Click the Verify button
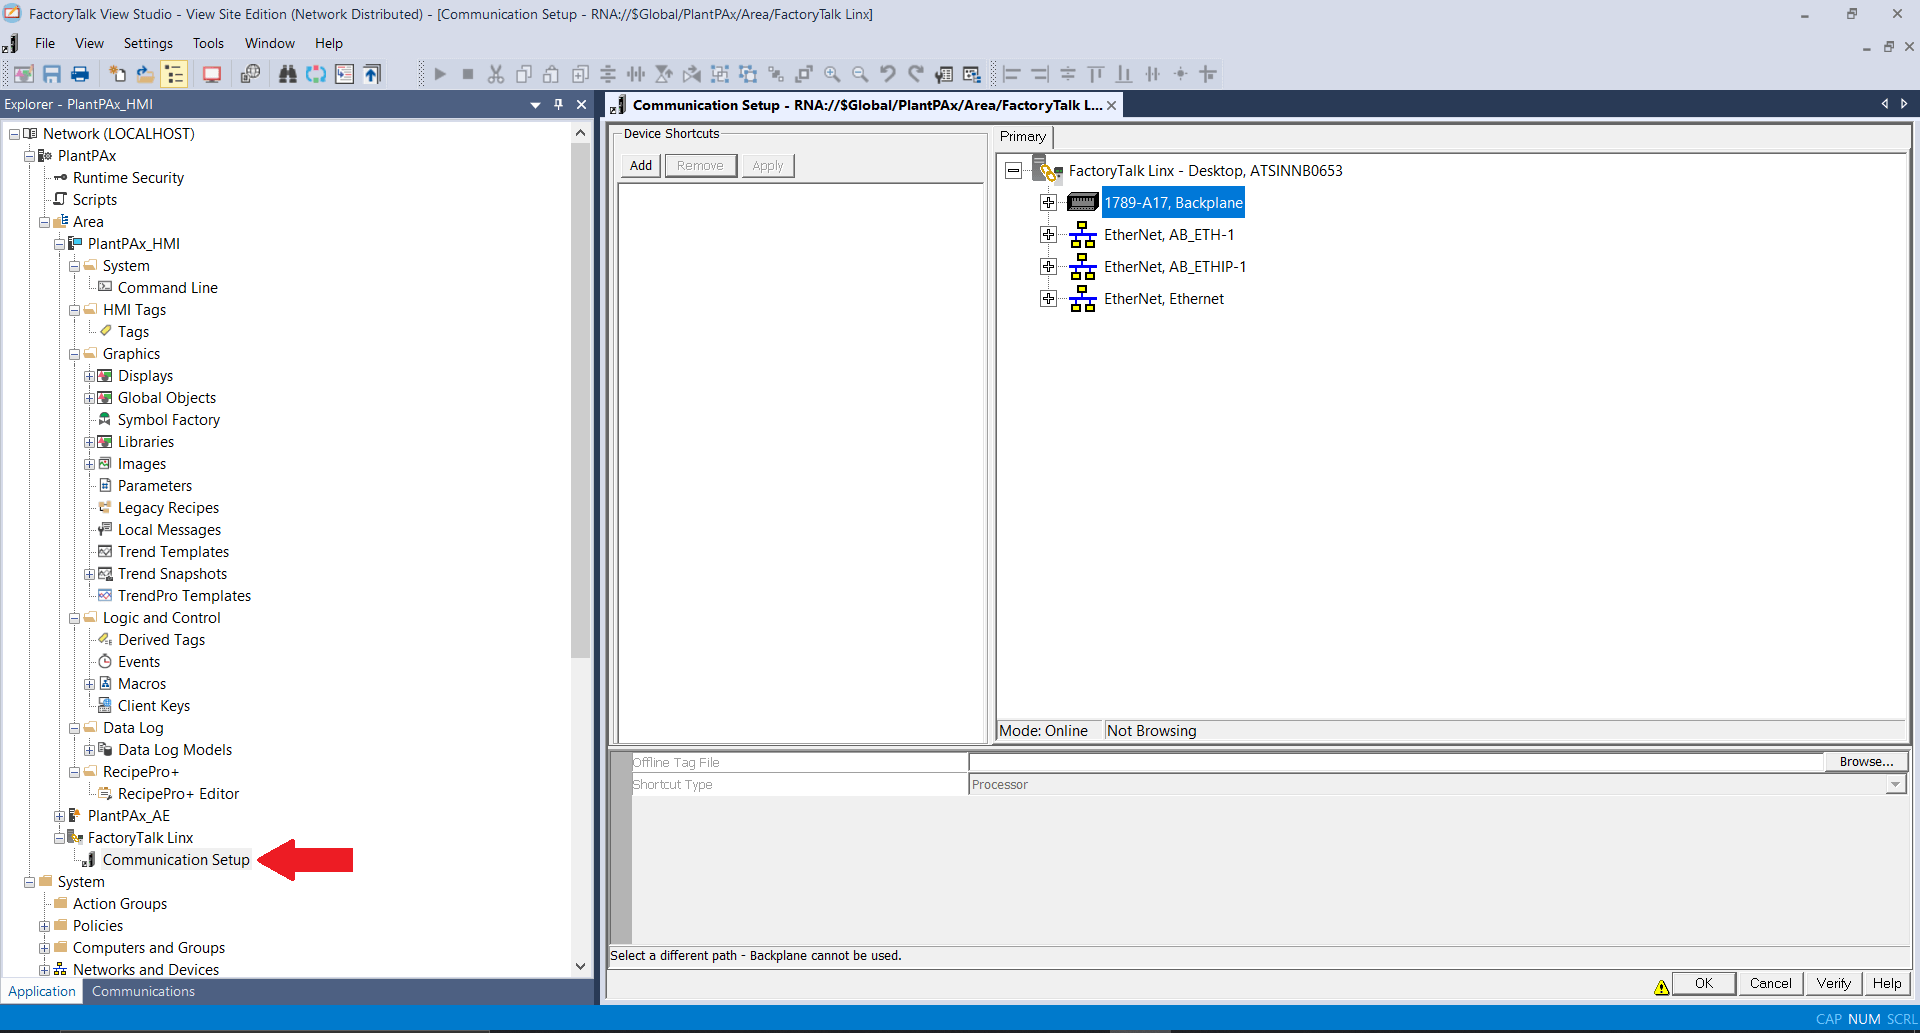This screenshot has height=1033, width=1920. tap(1833, 984)
